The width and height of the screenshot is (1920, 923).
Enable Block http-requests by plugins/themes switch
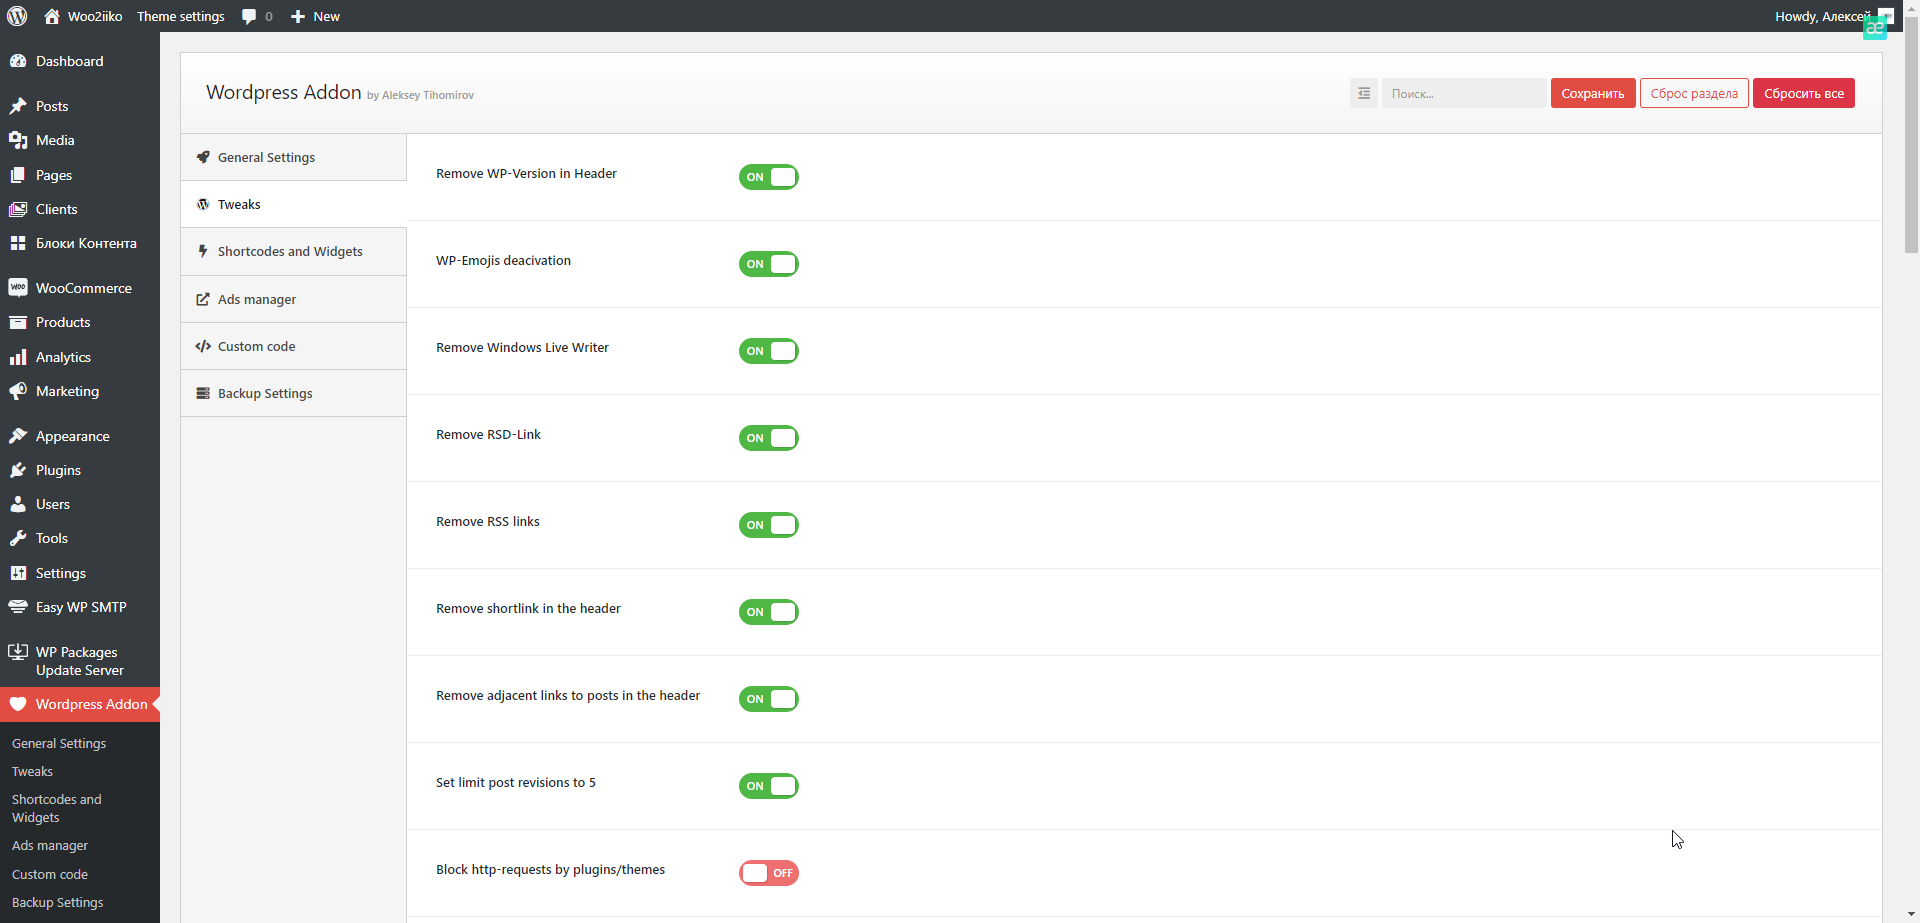point(769,873)
